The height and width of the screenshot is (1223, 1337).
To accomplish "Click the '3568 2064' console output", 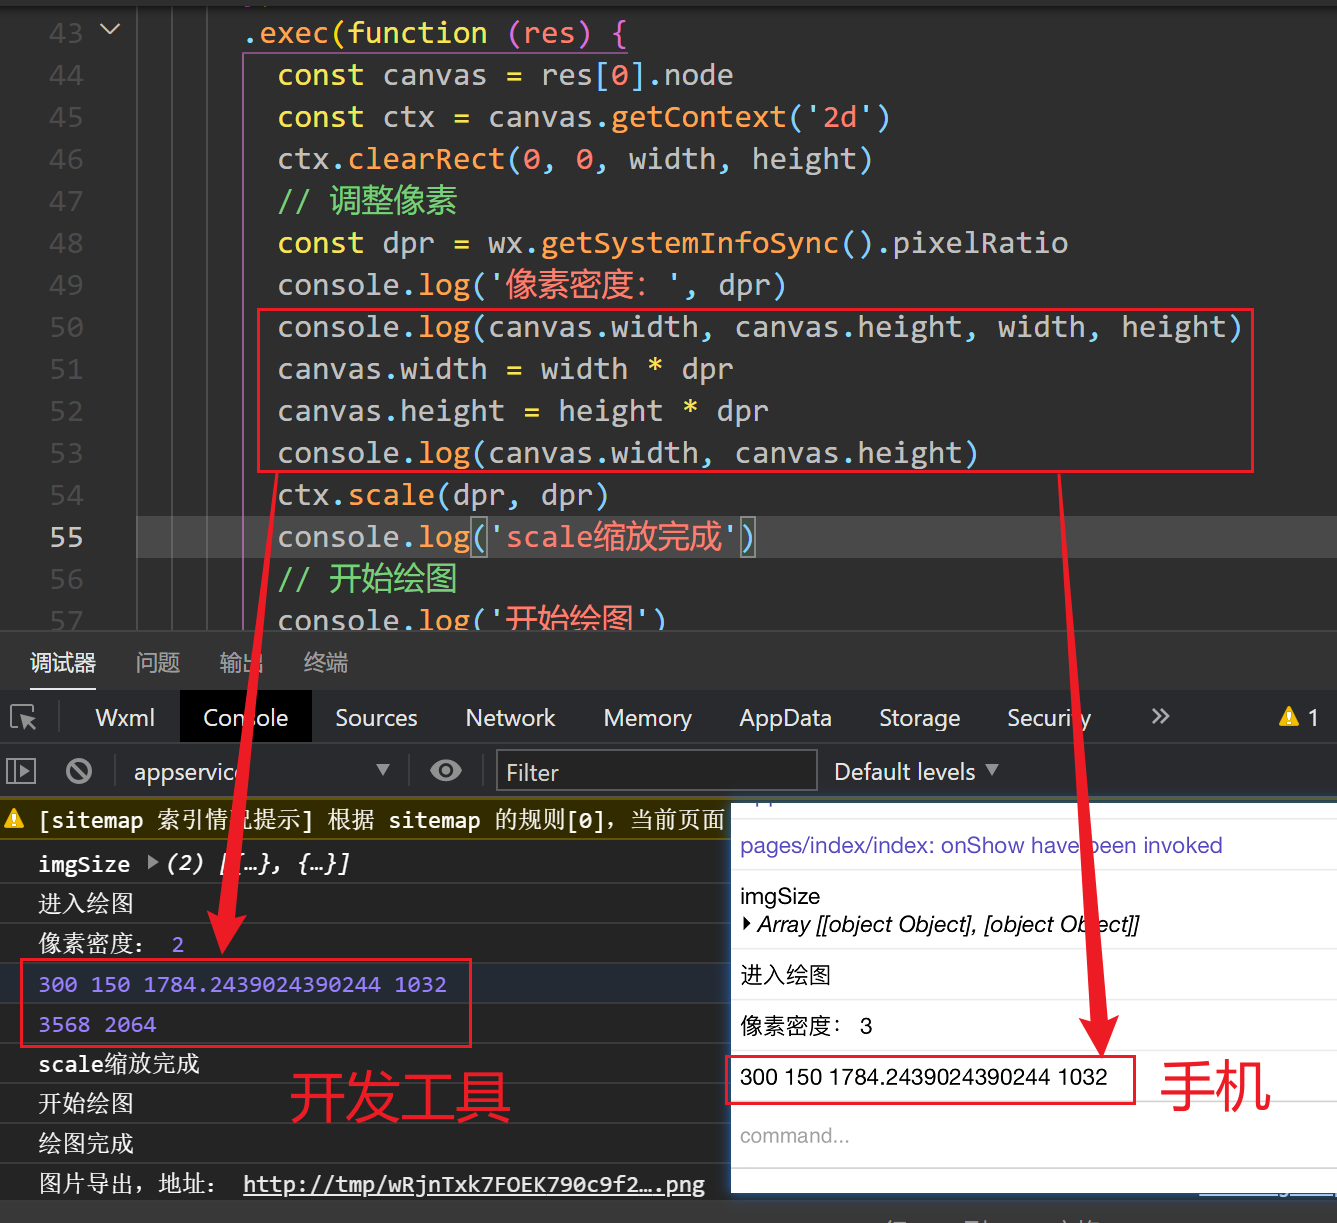I will (x=97, y=1024).
